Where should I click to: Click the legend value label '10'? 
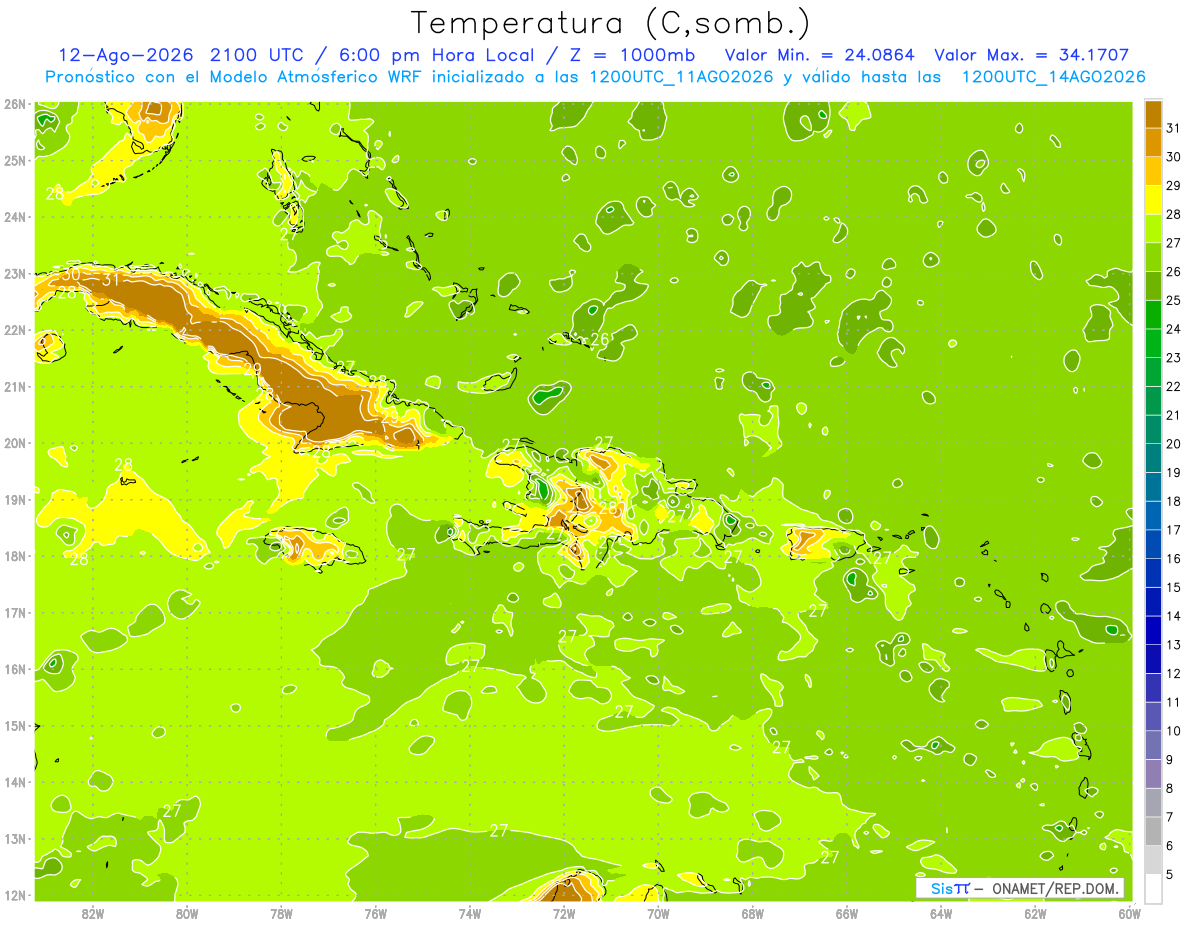(1173, 731)
